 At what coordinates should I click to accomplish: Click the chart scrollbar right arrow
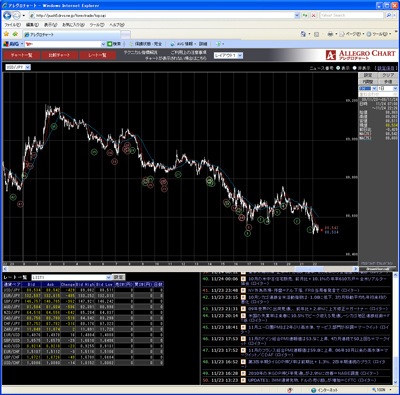pyautogui.click(x=356, y=268)
